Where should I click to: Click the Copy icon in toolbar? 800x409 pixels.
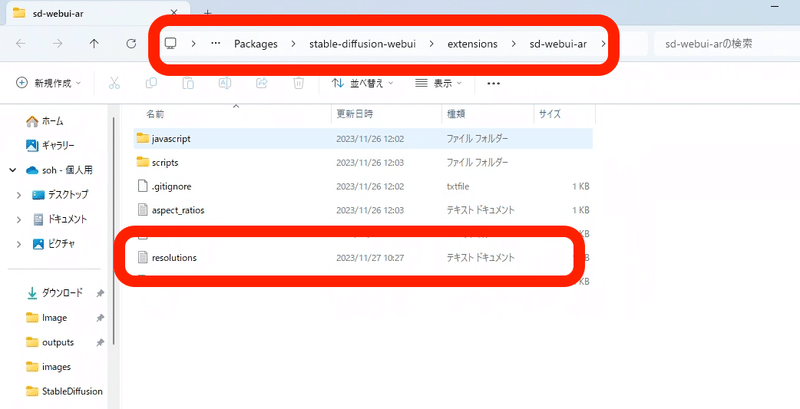[151, 83]
